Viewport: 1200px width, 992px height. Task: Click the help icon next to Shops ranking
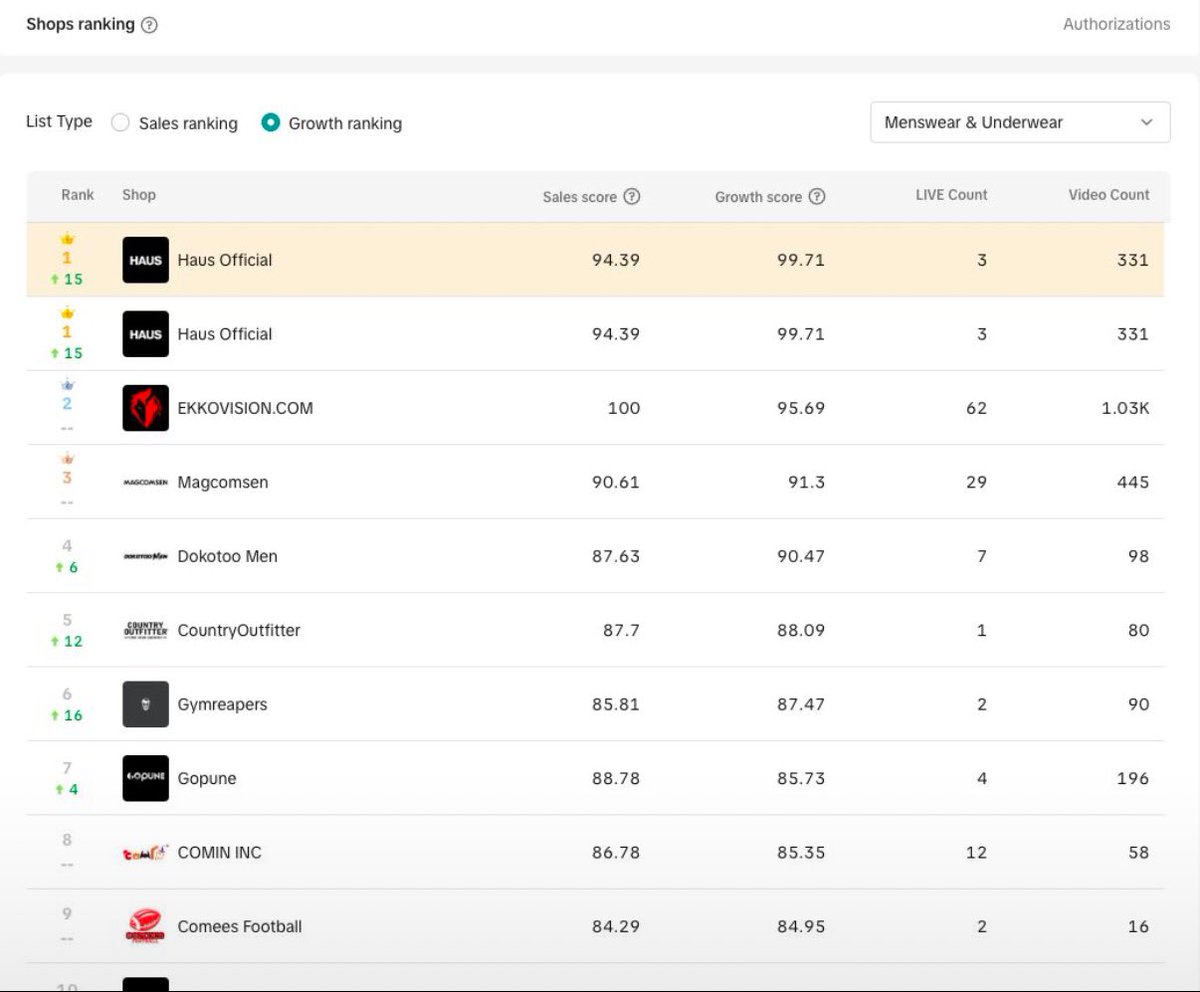(x=149, y=25)
